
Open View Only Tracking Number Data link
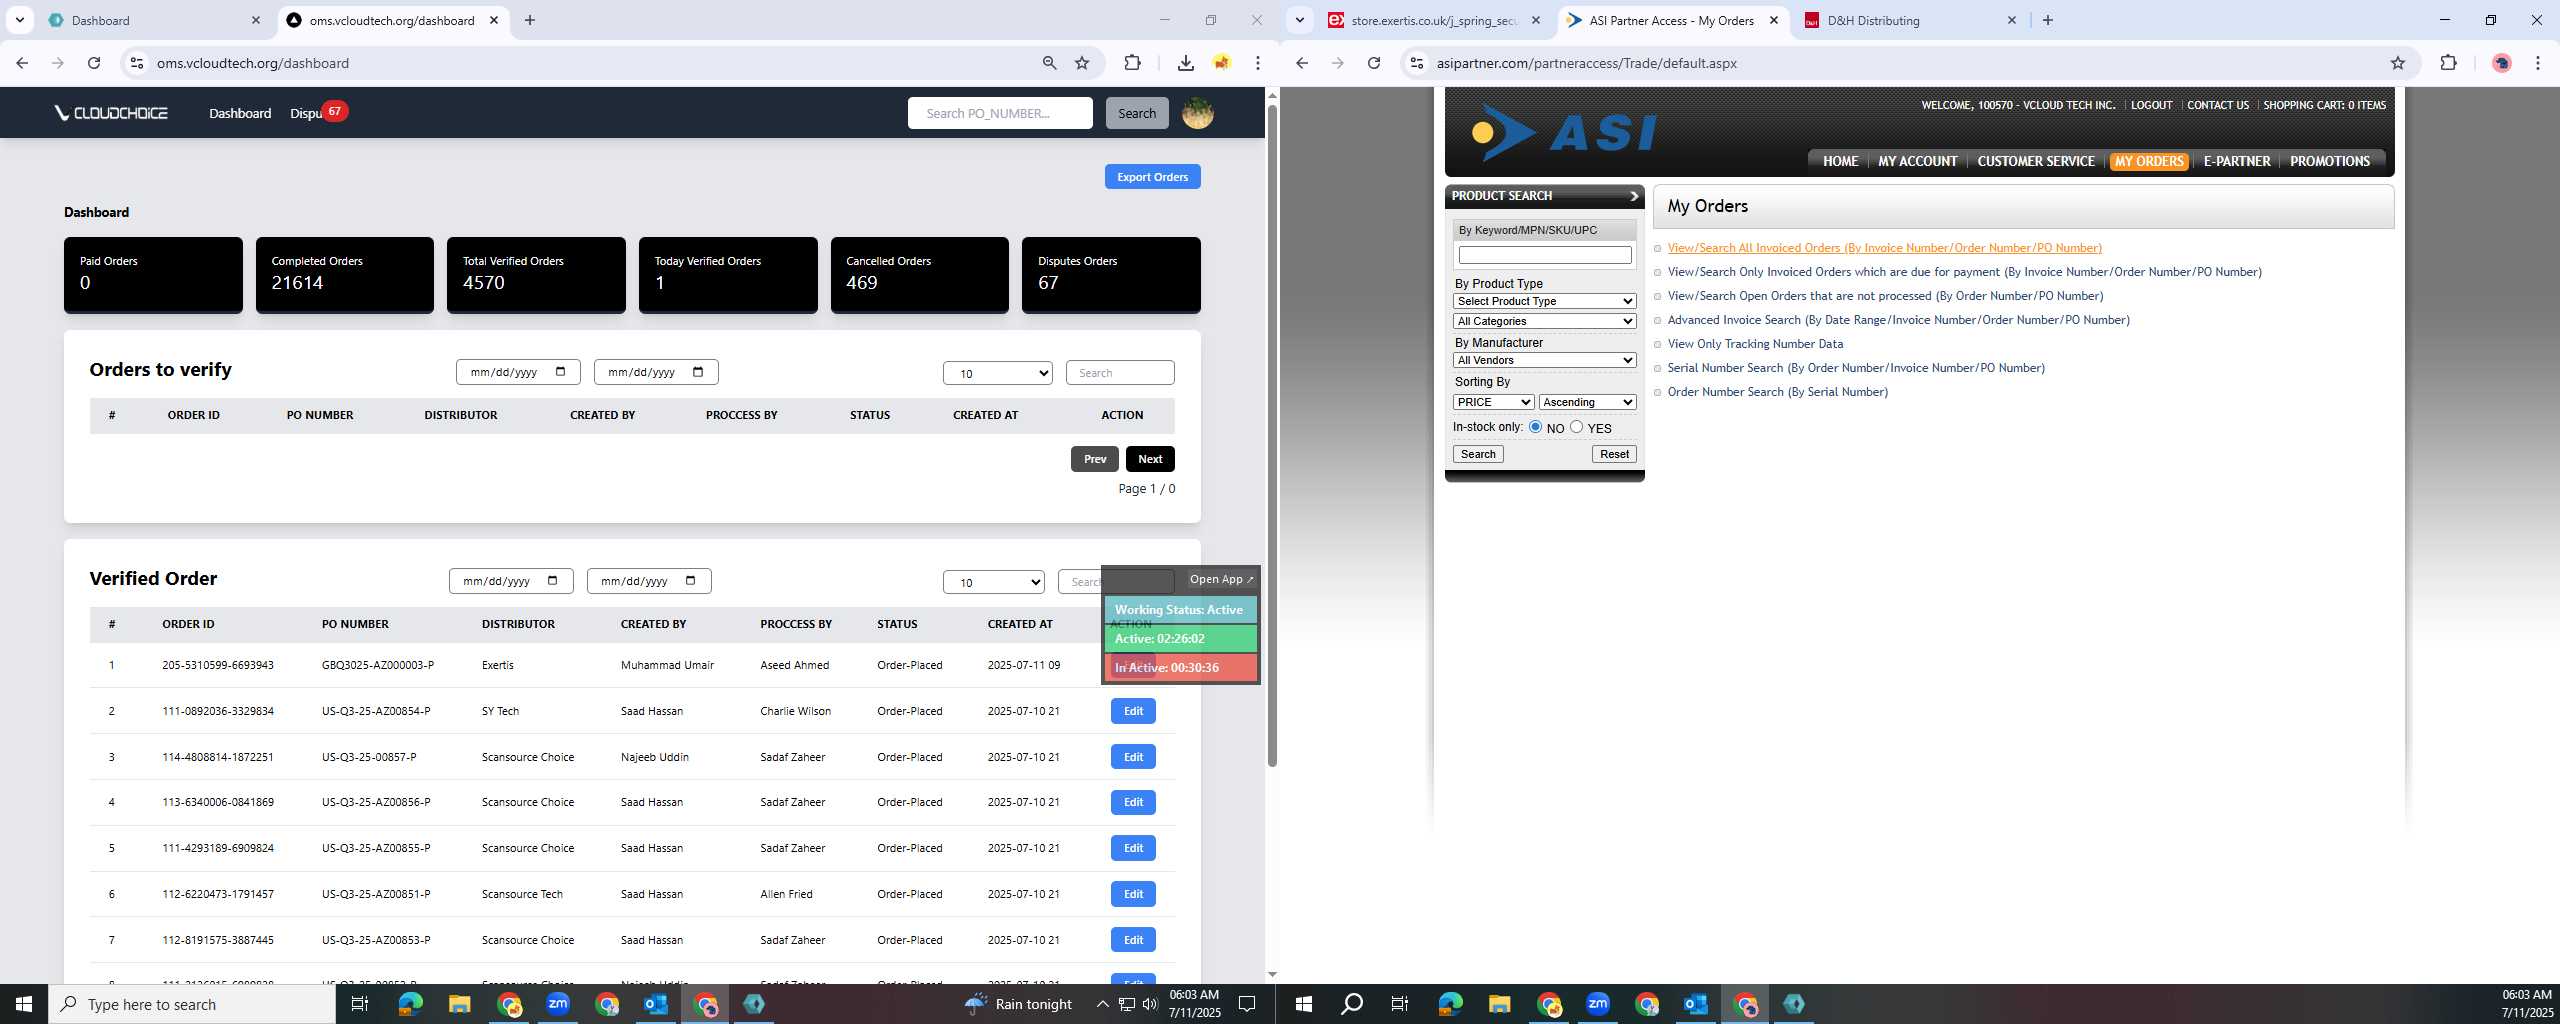[1755, 344]
